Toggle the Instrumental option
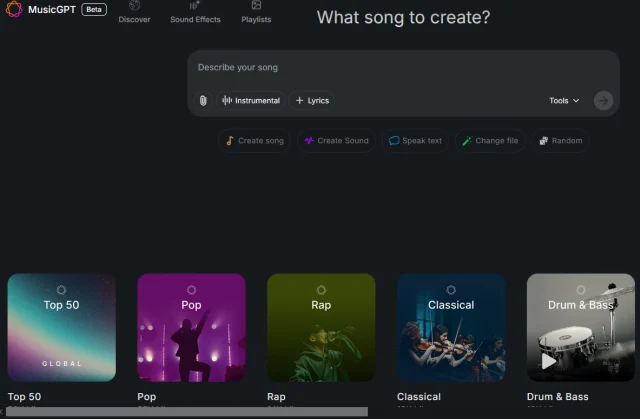This screenshot has width=640, height=419. (x=251, y=101)
